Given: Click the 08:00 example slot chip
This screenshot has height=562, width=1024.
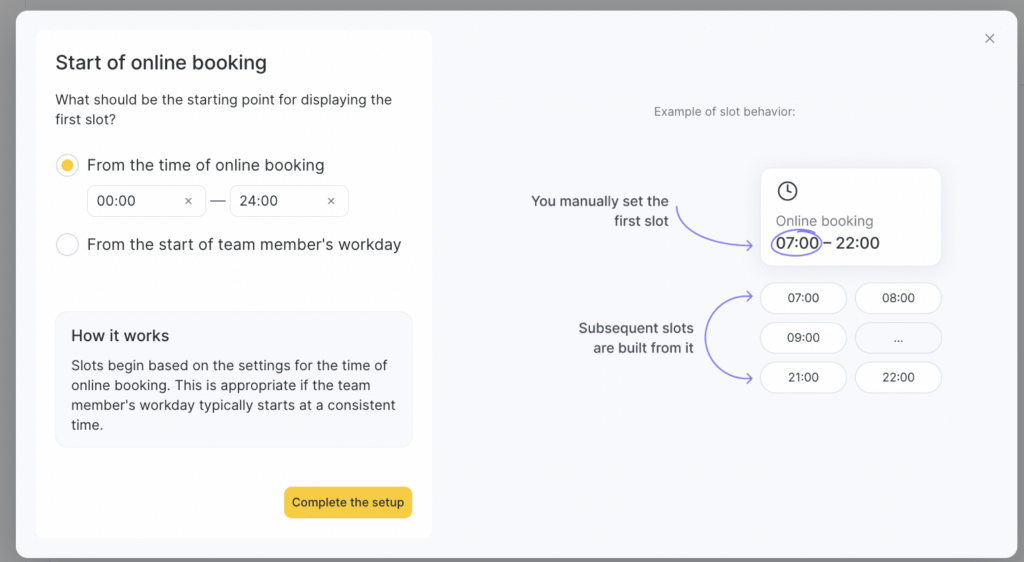Looking at the screenshot, I should 898,298.
